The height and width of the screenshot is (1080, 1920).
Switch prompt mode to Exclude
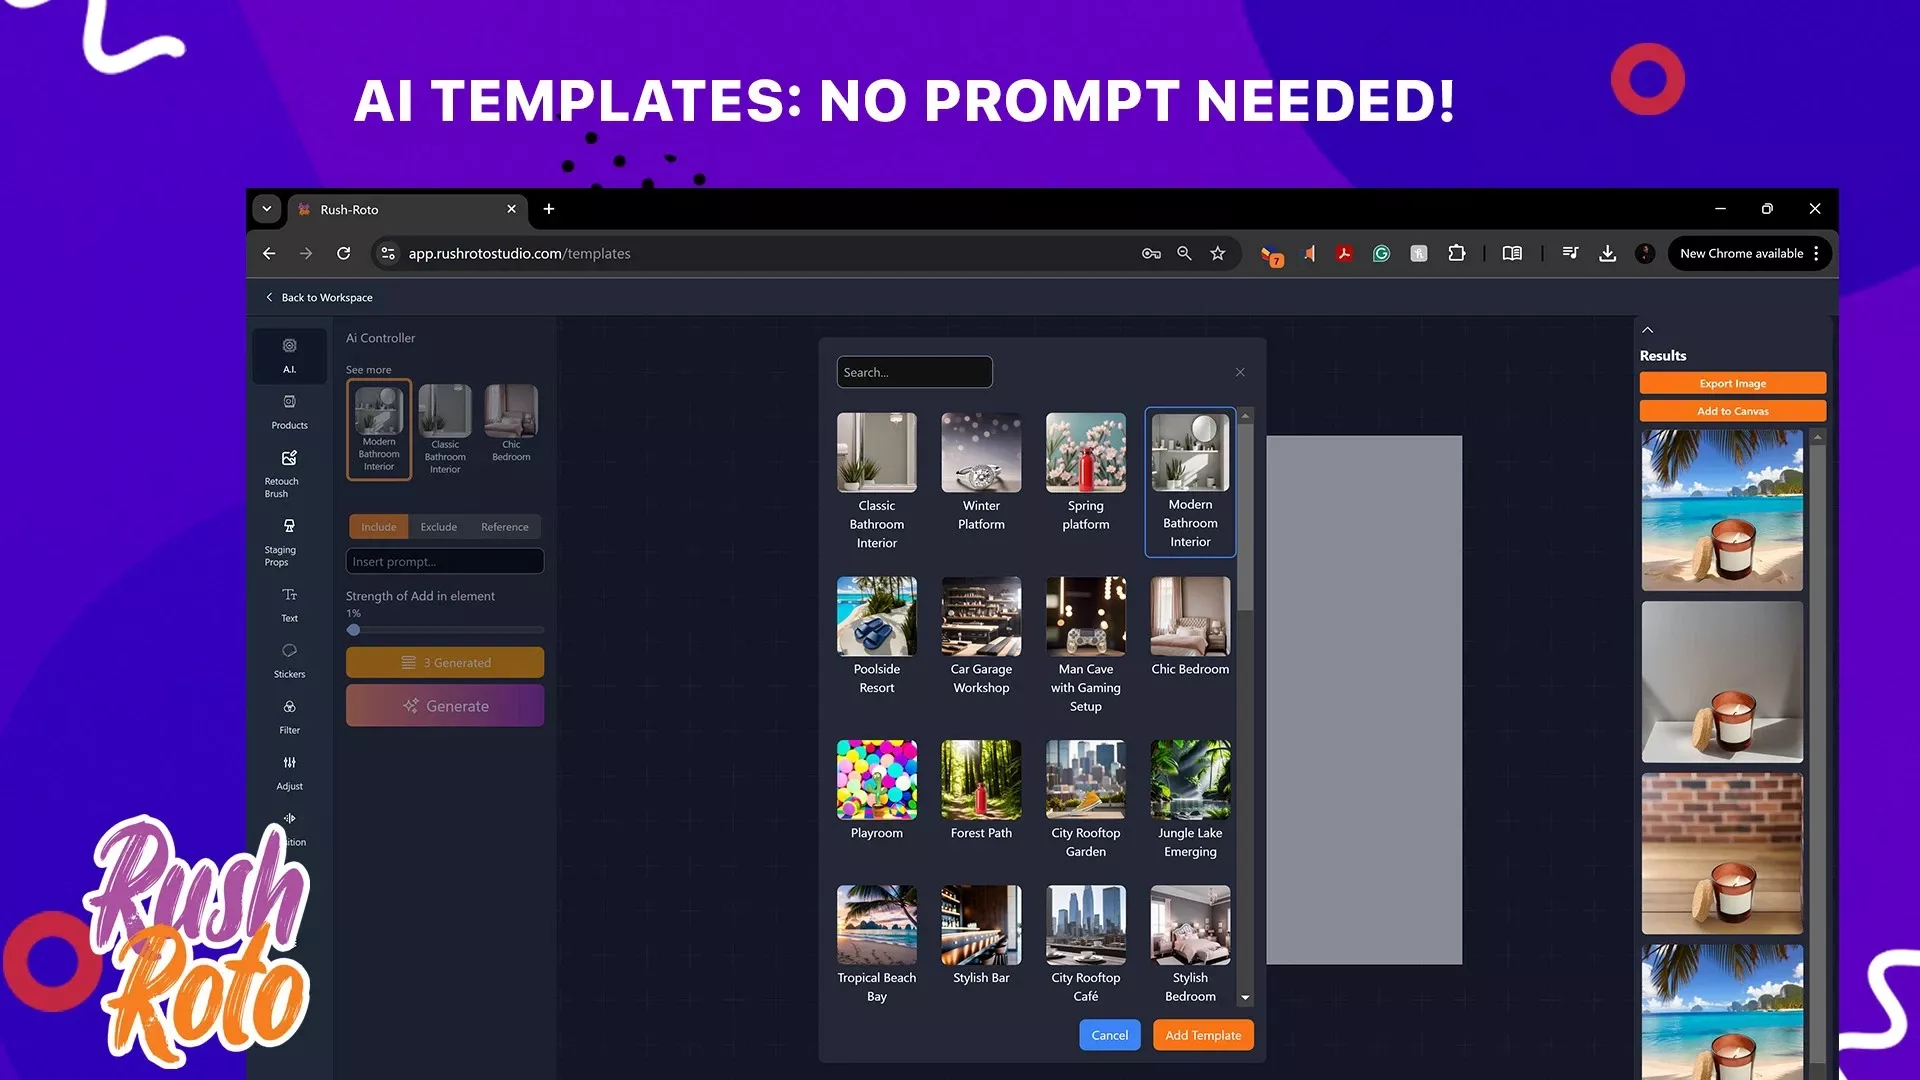coord(438,527)
